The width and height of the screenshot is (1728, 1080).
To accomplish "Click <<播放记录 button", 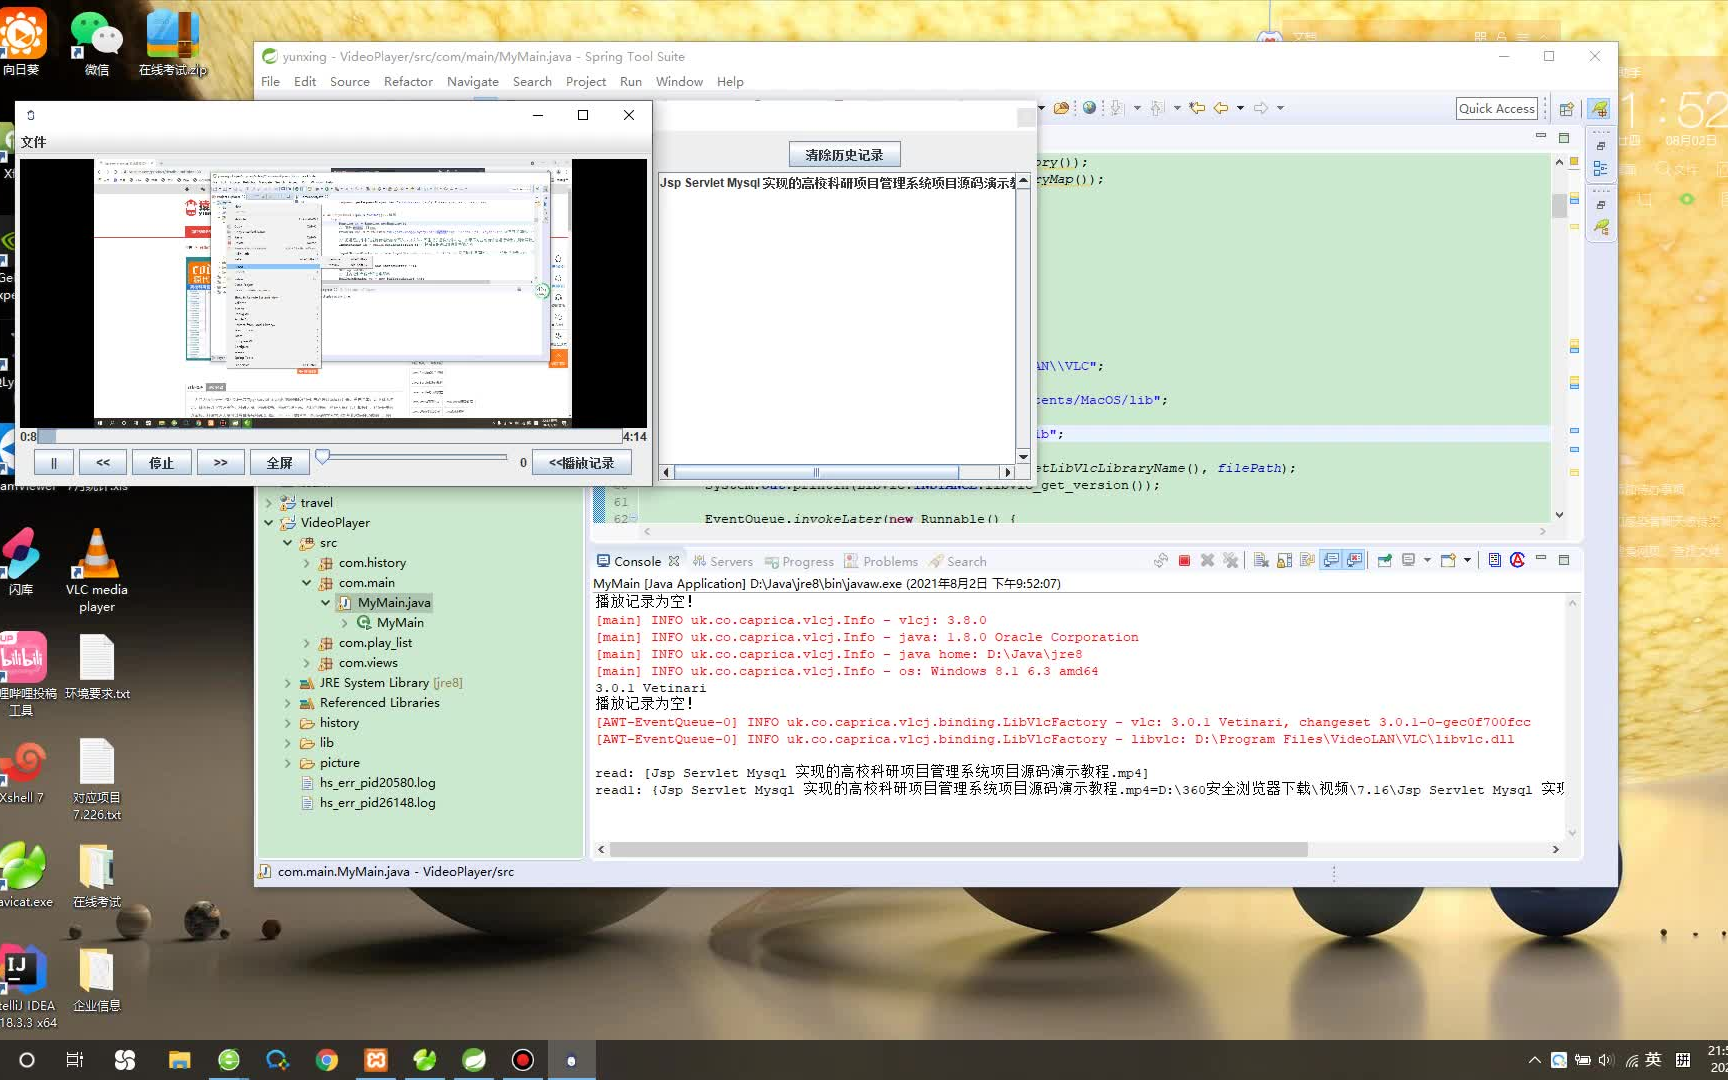I will coord(582,463).
